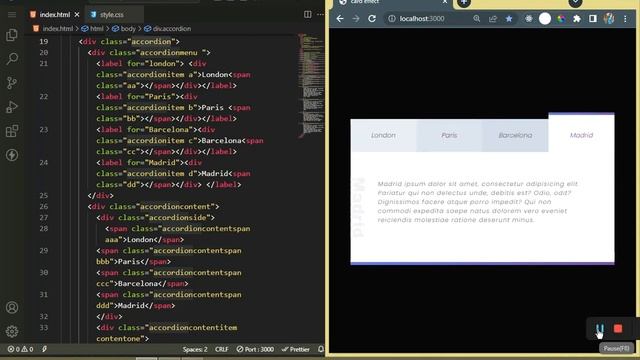Pause the screen recording
The height and width of the screenshot is (360, 640).
tap(600, 329)
